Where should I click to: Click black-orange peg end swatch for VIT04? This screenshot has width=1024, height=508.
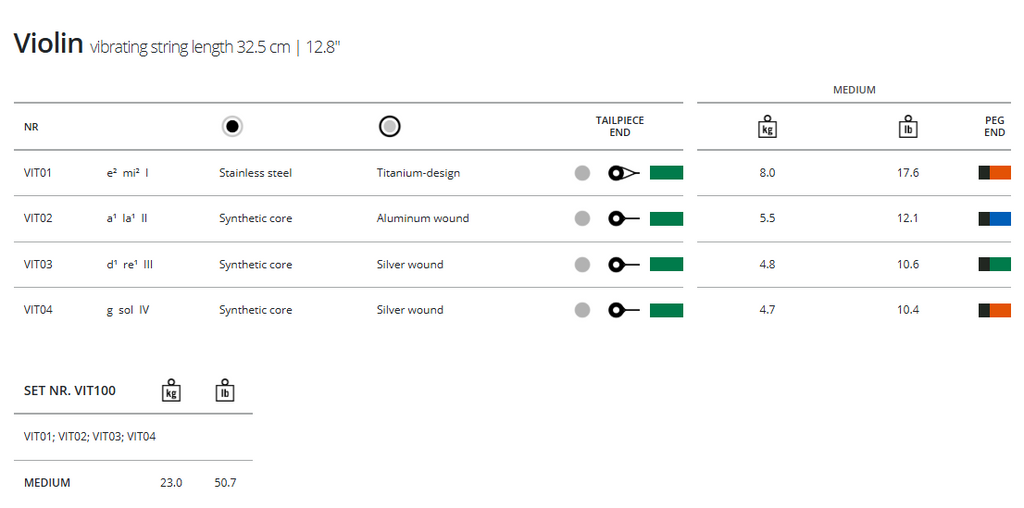coord(995,310)
